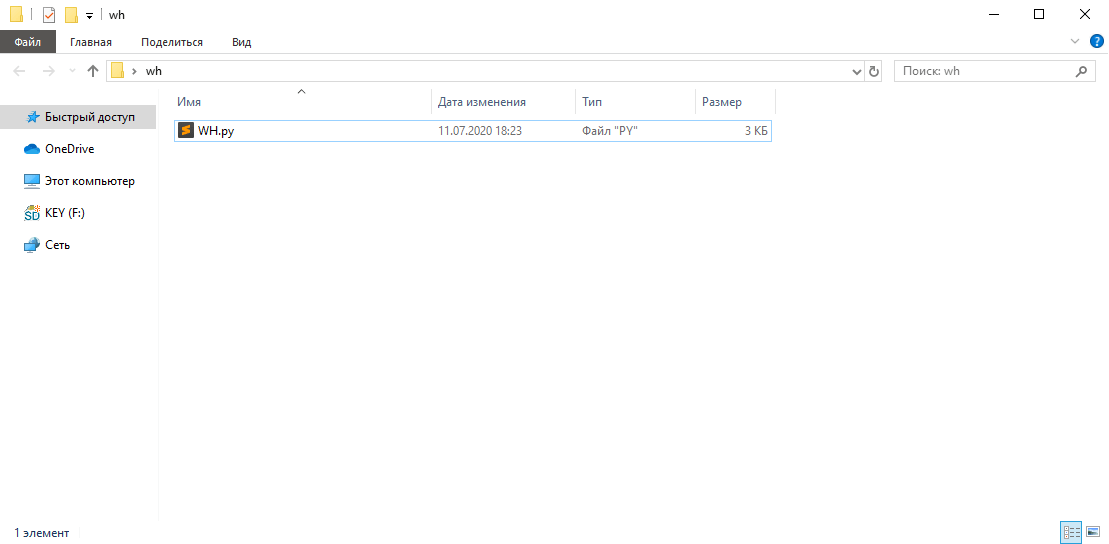Select the WH.py file

(x=472, y=131)
